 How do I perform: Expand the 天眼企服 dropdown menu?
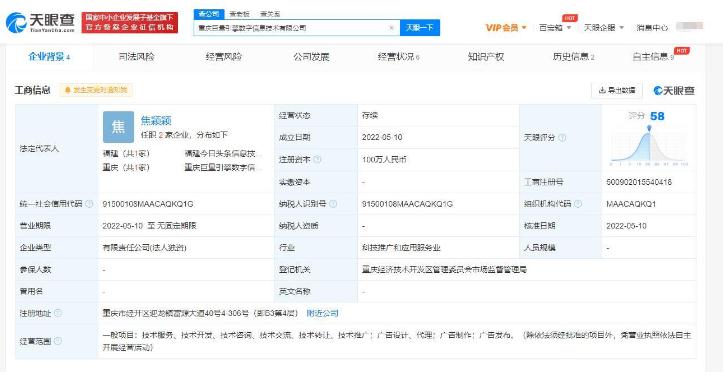click(x=604, y=28)
